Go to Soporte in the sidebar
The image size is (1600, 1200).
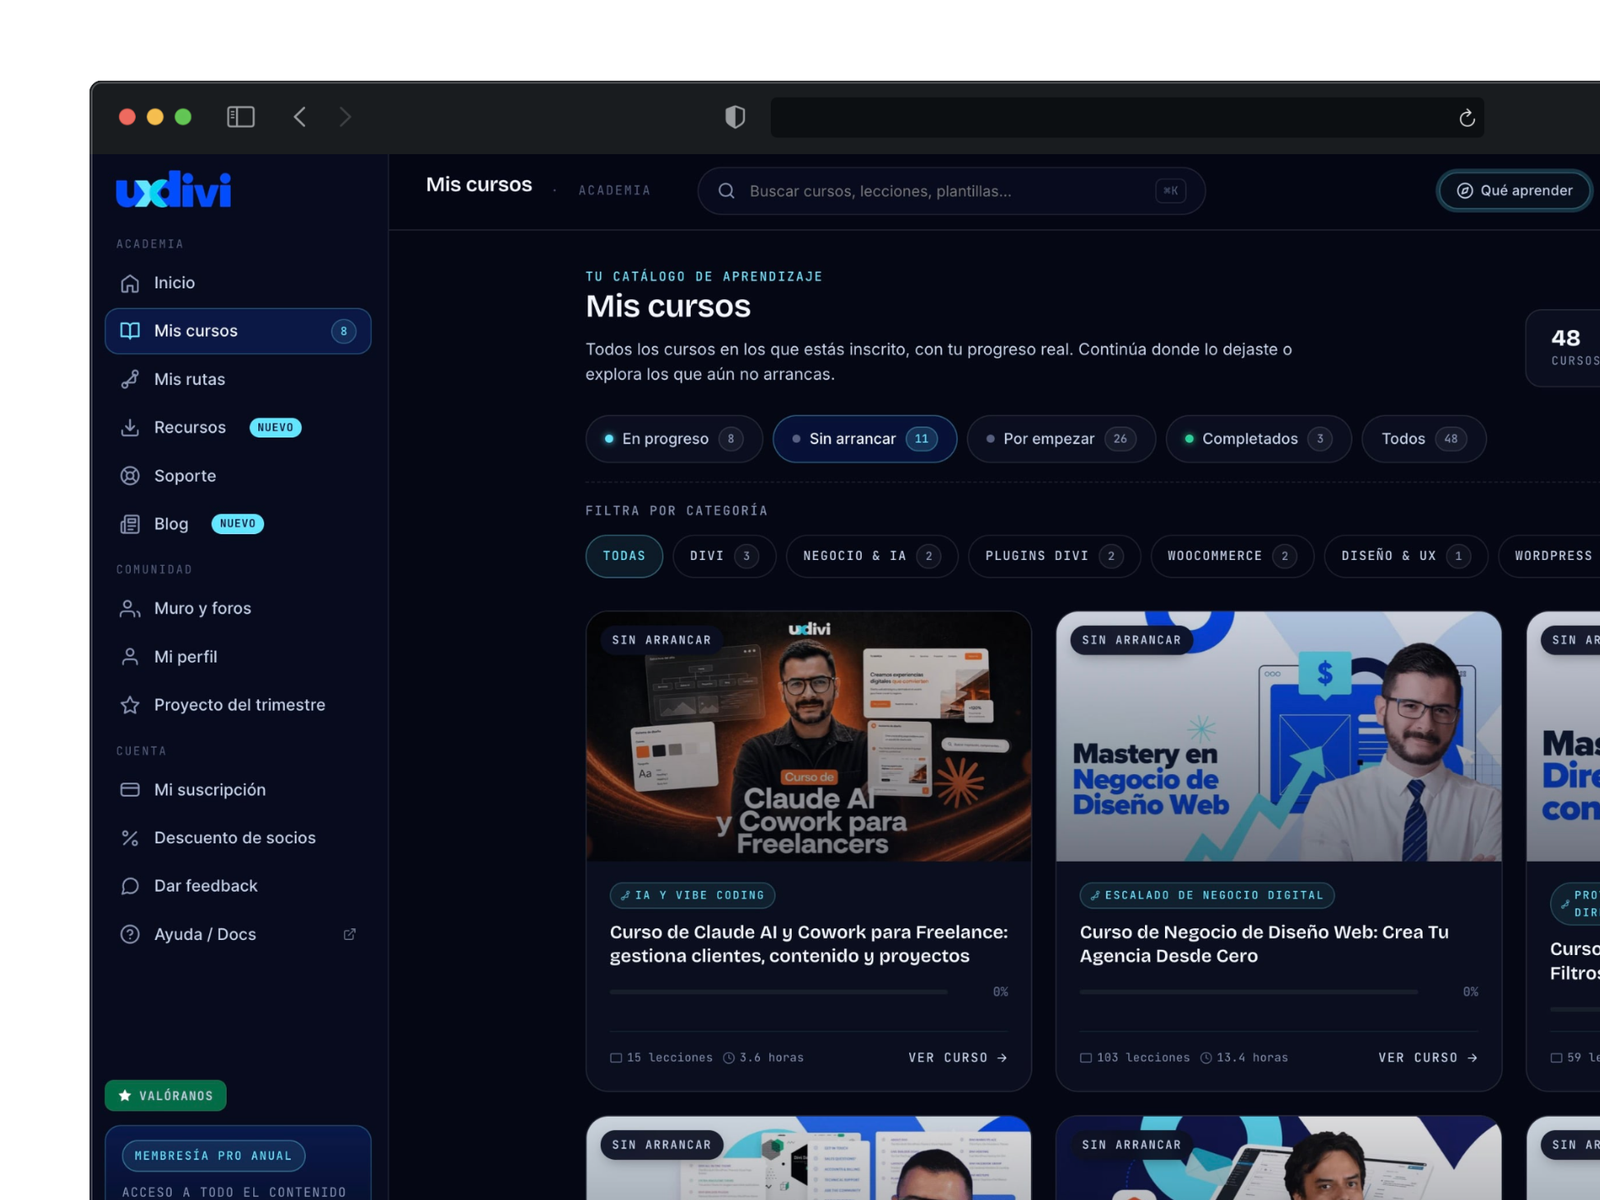tap(238, 476)
